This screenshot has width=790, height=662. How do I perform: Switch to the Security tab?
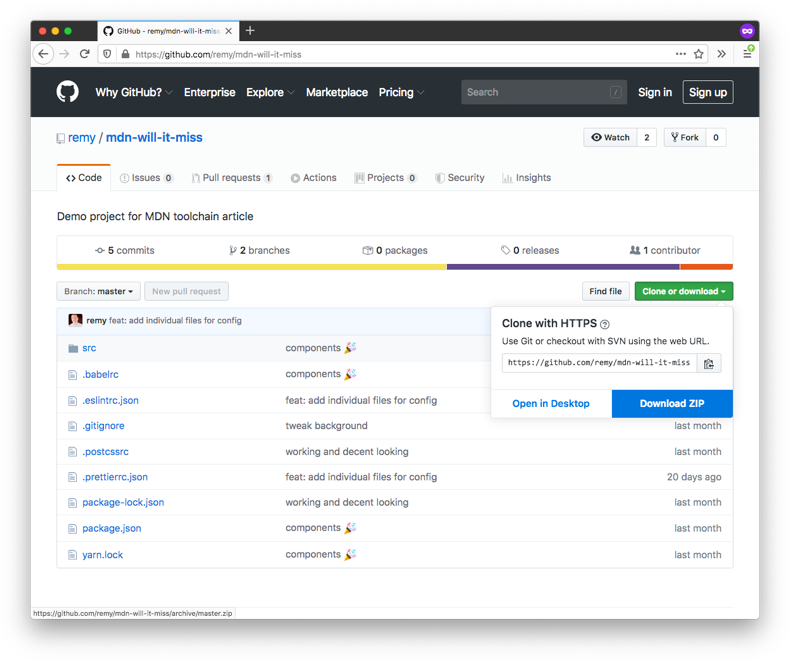coord(459,178)
